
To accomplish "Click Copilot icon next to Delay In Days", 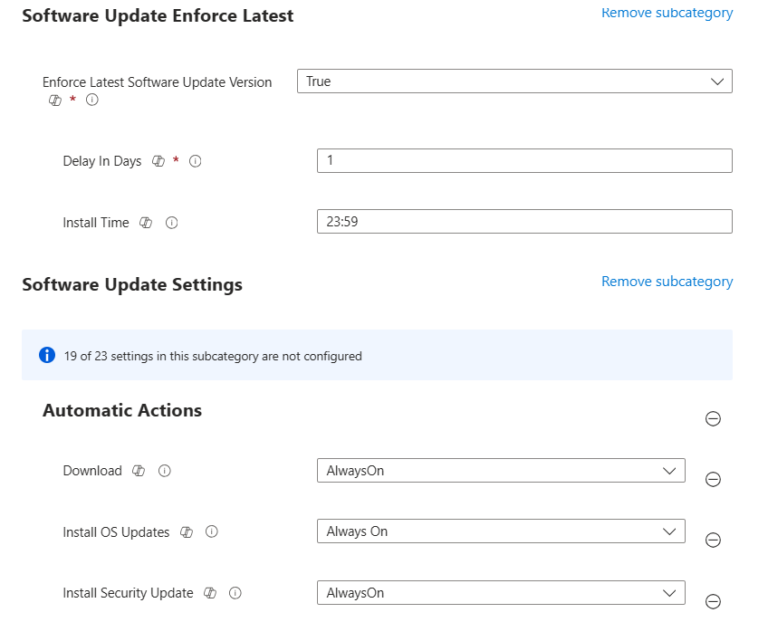I will [158, 161].
